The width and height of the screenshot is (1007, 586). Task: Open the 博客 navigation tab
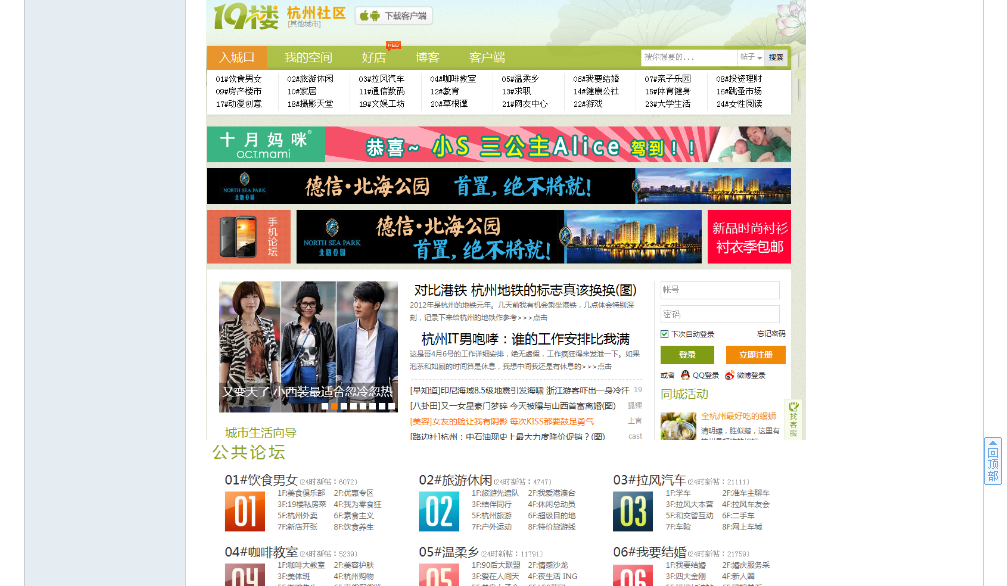click(x=427, y=57)
